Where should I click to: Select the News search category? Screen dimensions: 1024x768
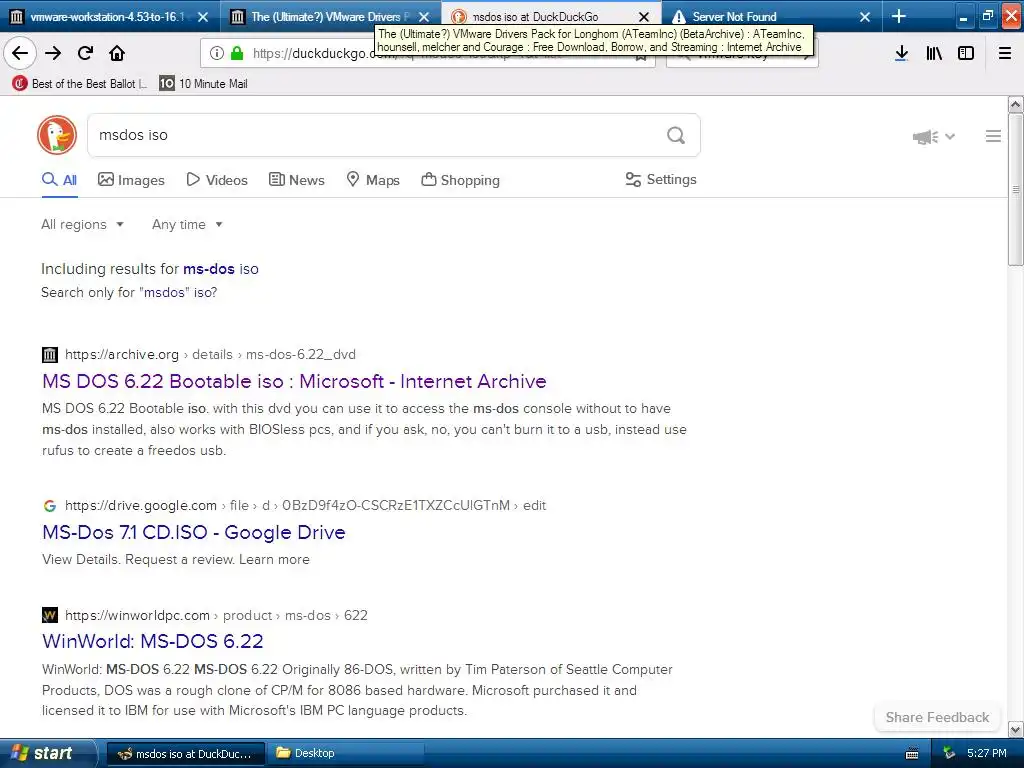(x=296, y=180)
